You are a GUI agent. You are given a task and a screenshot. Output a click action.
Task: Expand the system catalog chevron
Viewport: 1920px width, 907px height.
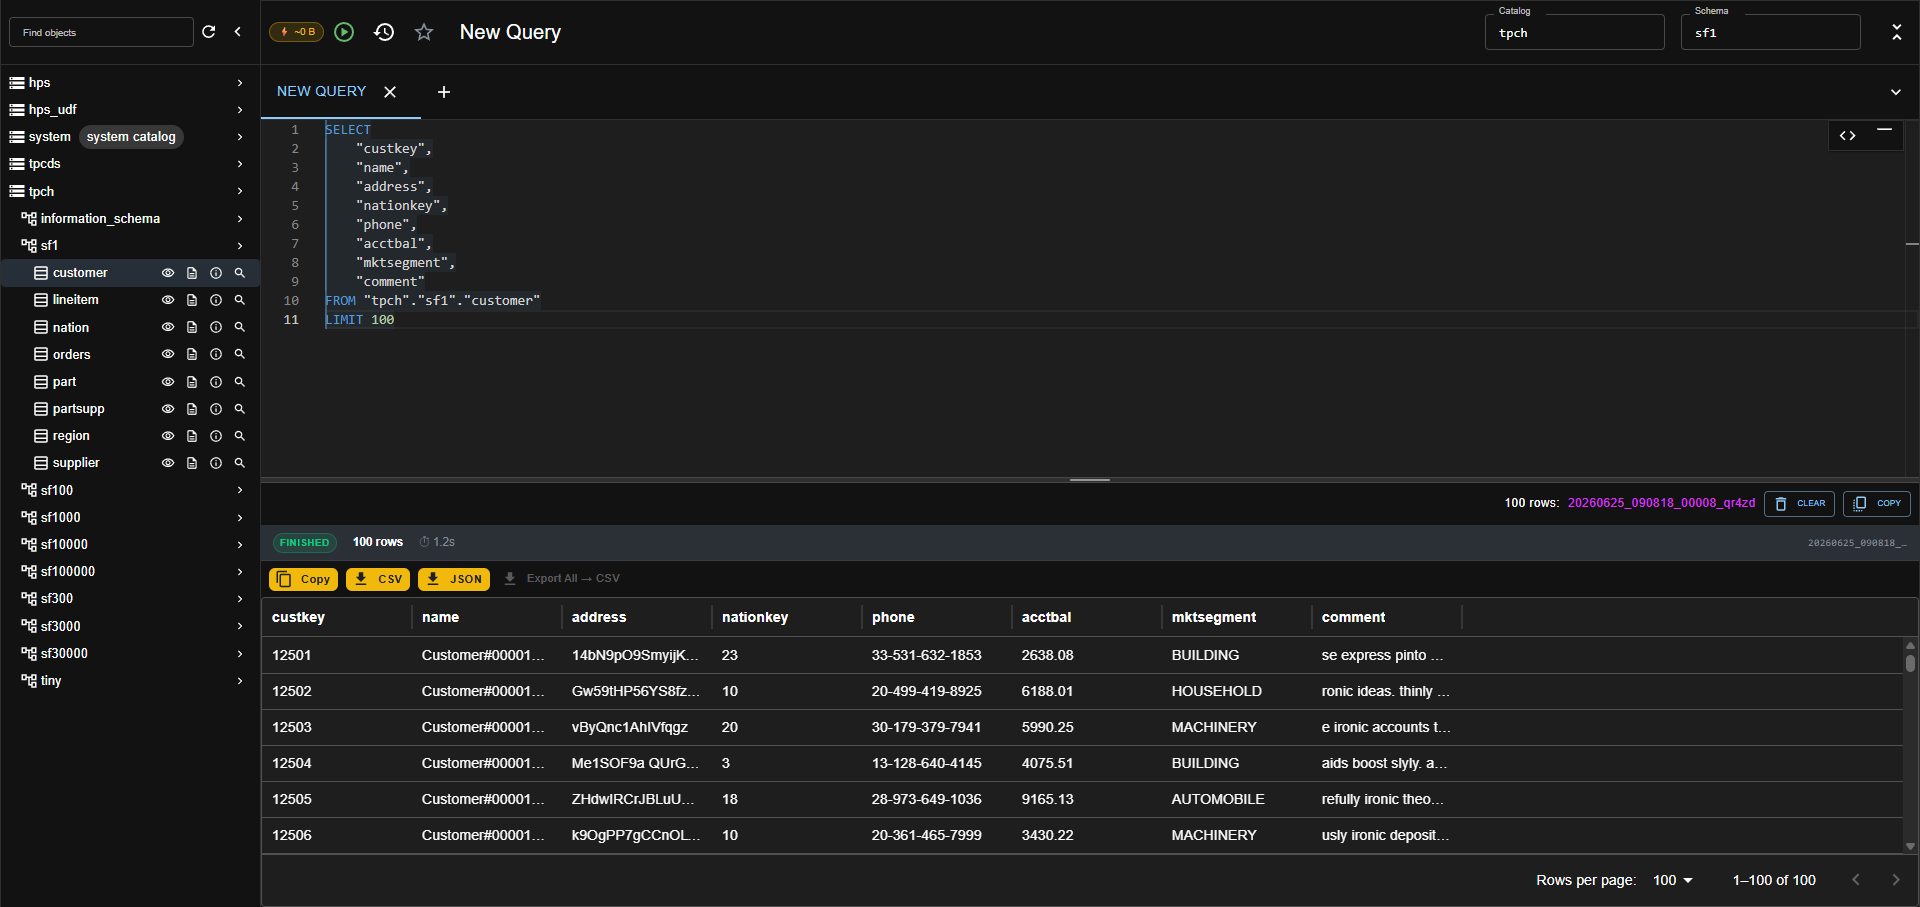(240, 137)
